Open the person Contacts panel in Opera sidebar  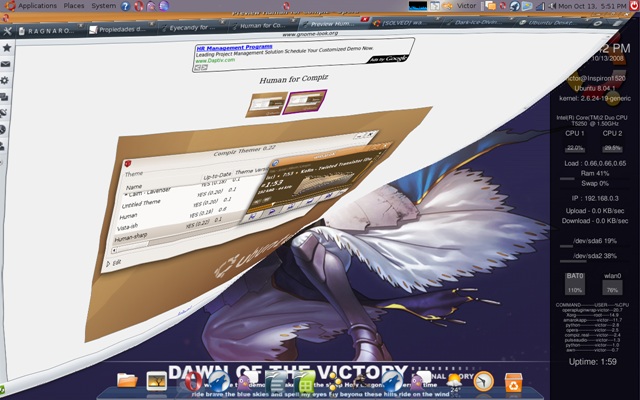pos(2,146)
